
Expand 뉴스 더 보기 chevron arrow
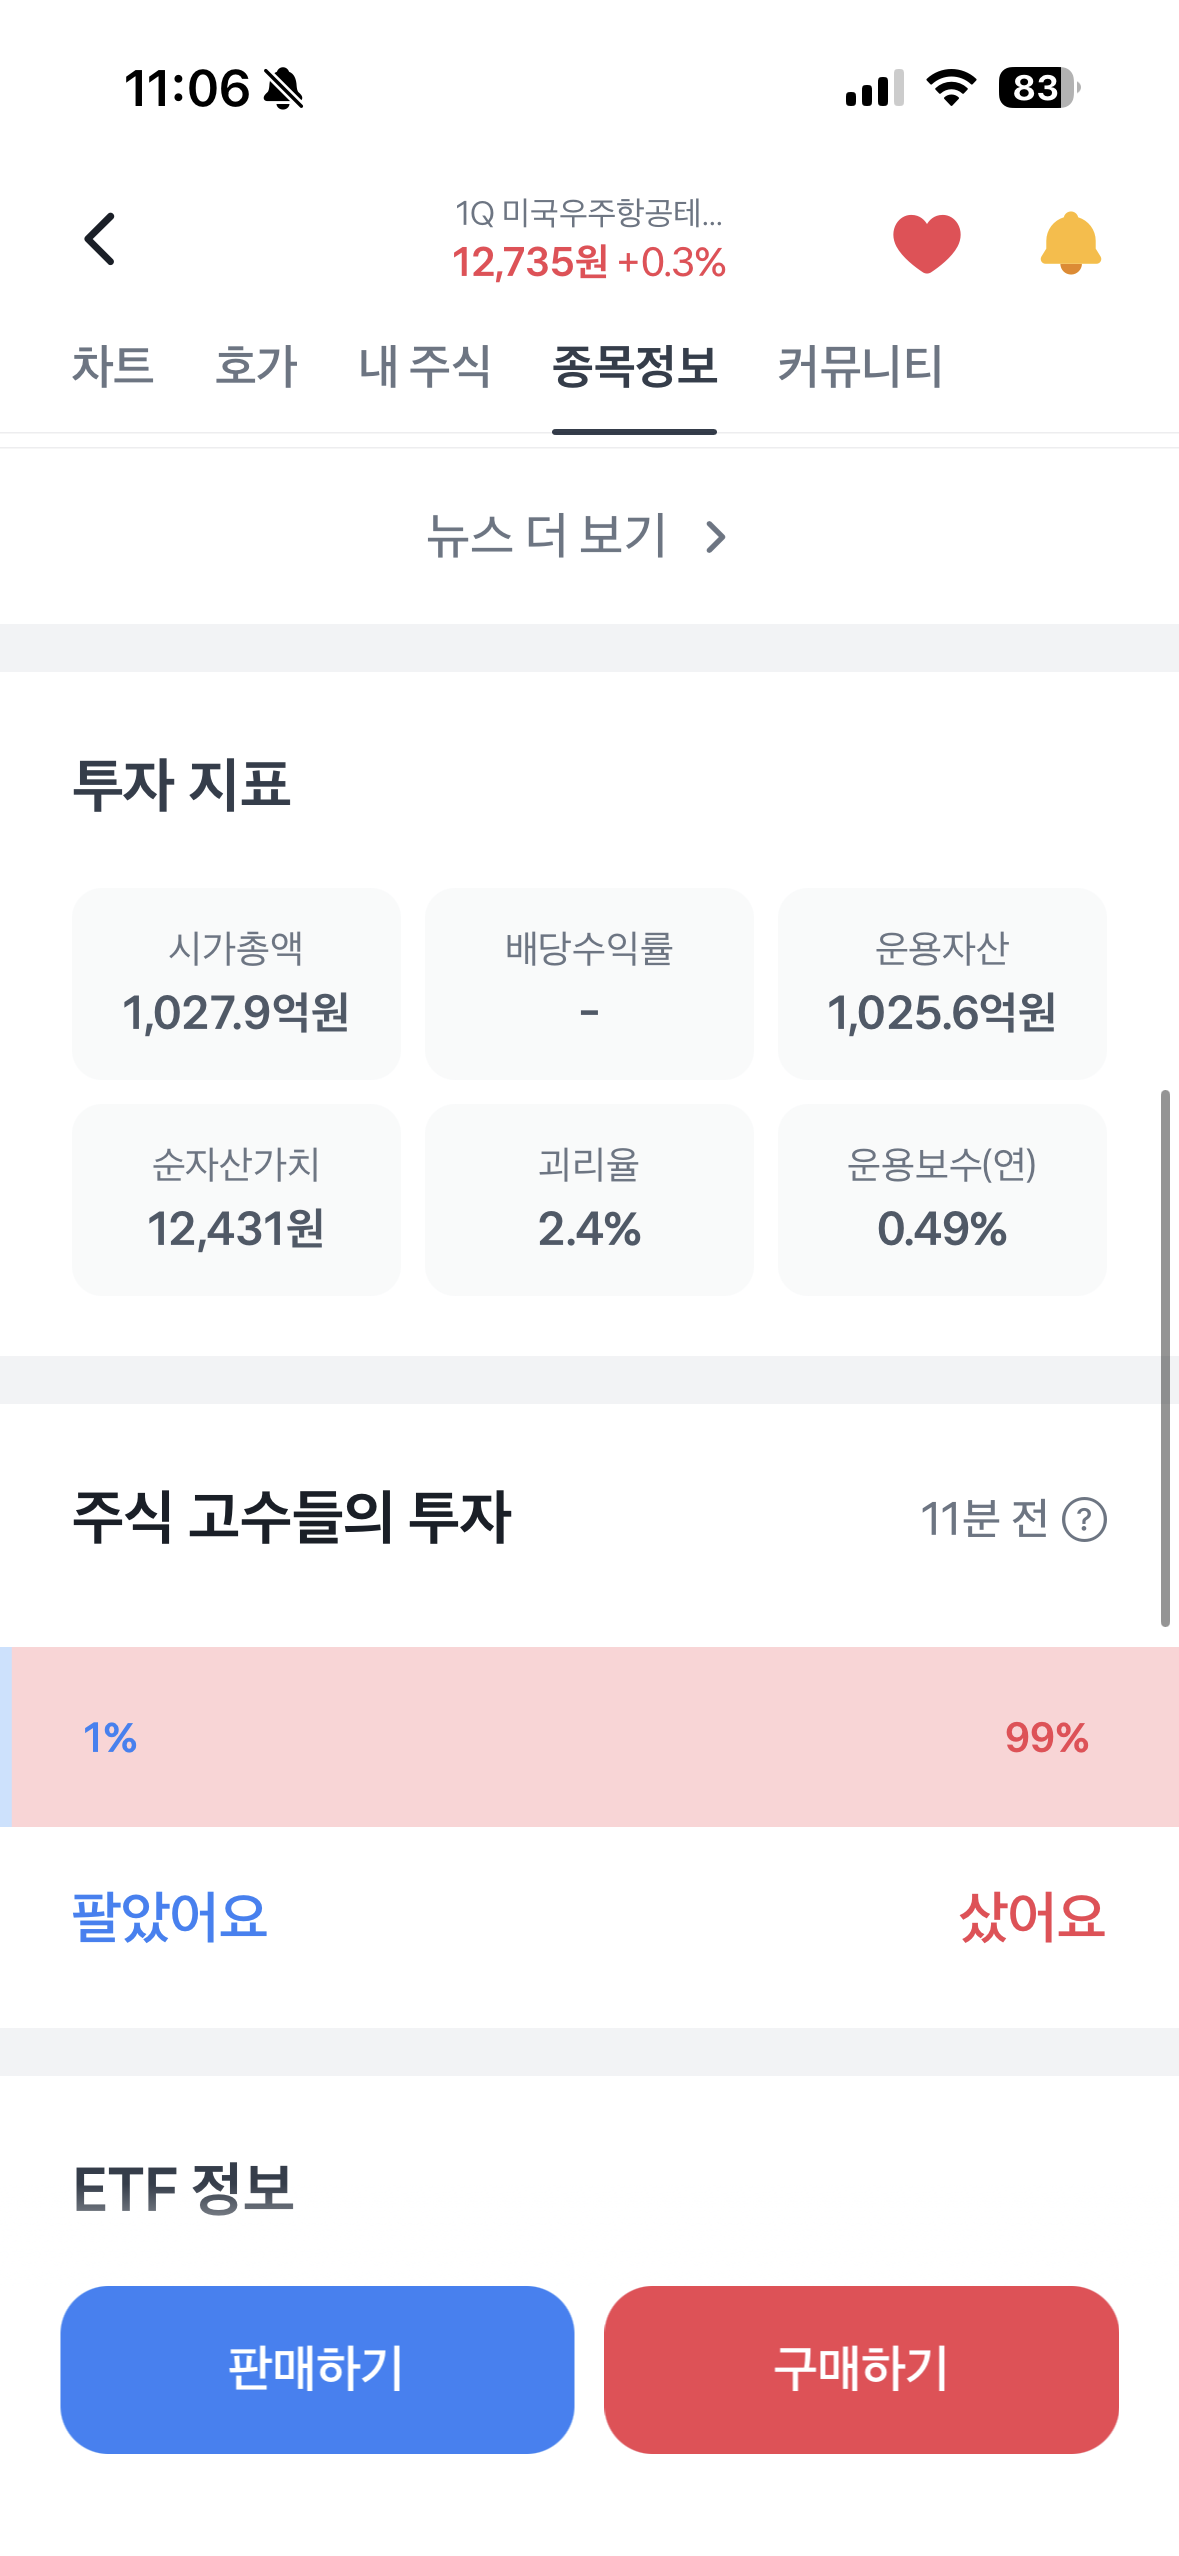715,537
